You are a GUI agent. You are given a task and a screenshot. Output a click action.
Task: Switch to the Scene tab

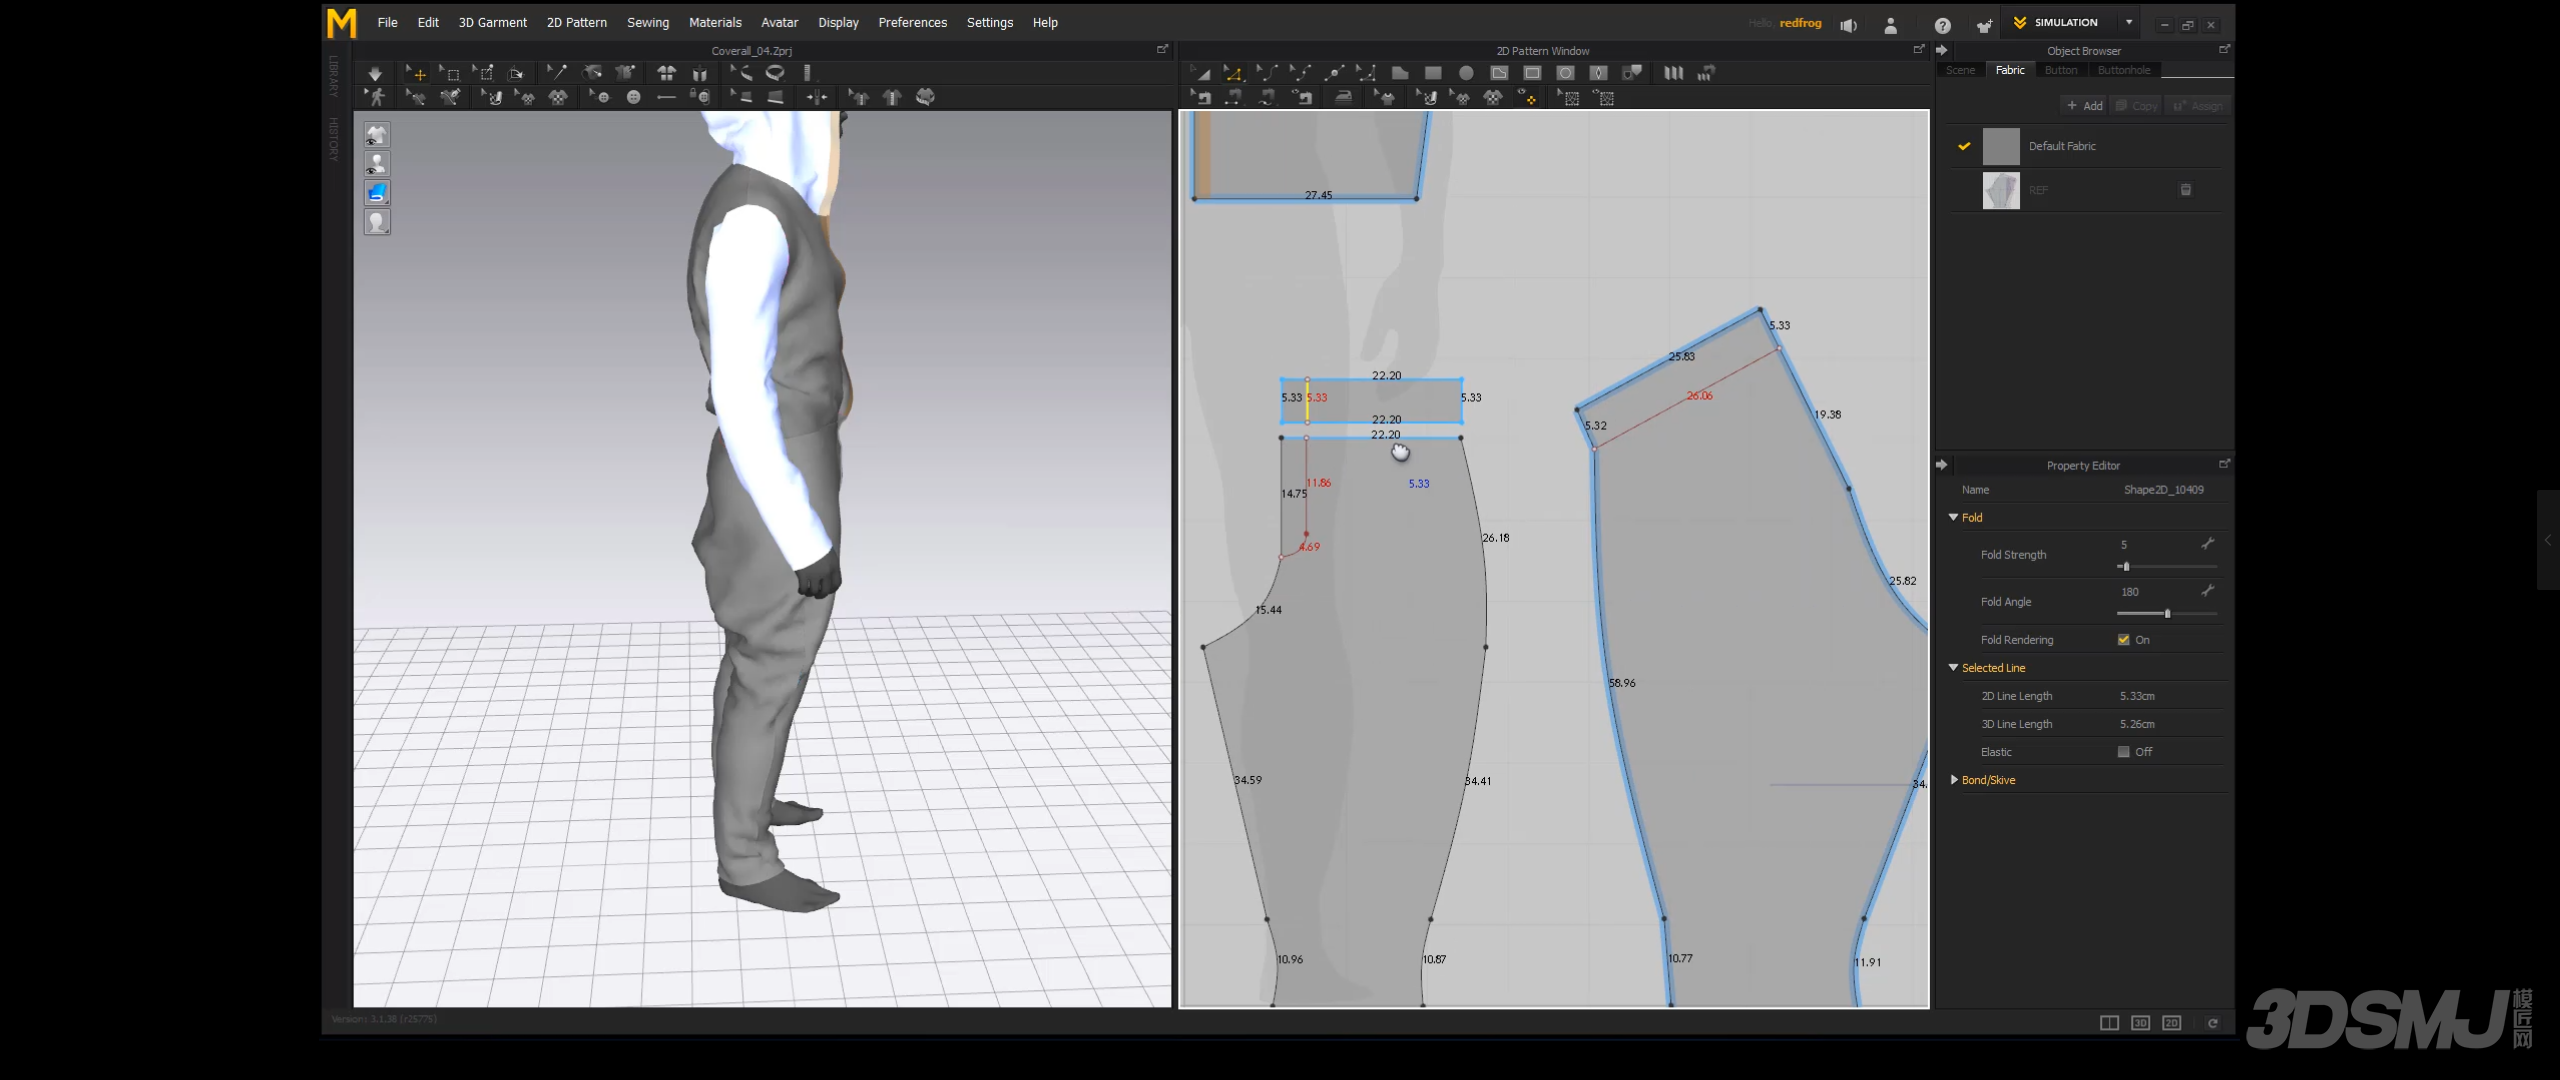click(1960, 70)
